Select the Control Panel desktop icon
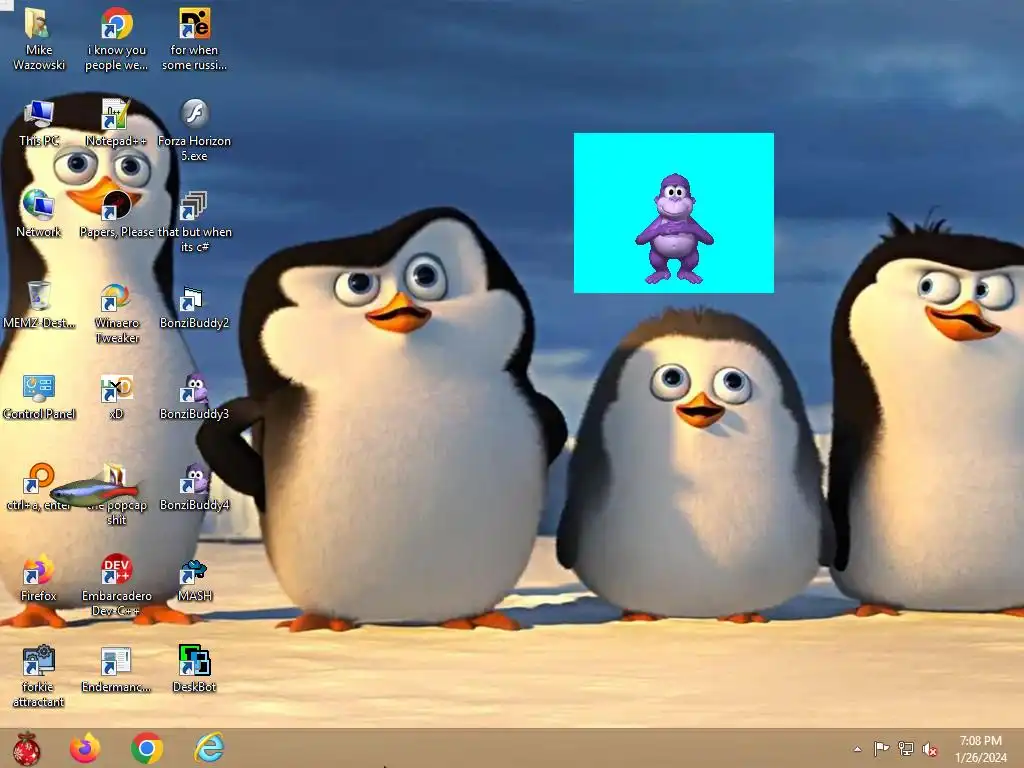The width and height of the screenshot is (1024, 768). [x=39, y=388]
